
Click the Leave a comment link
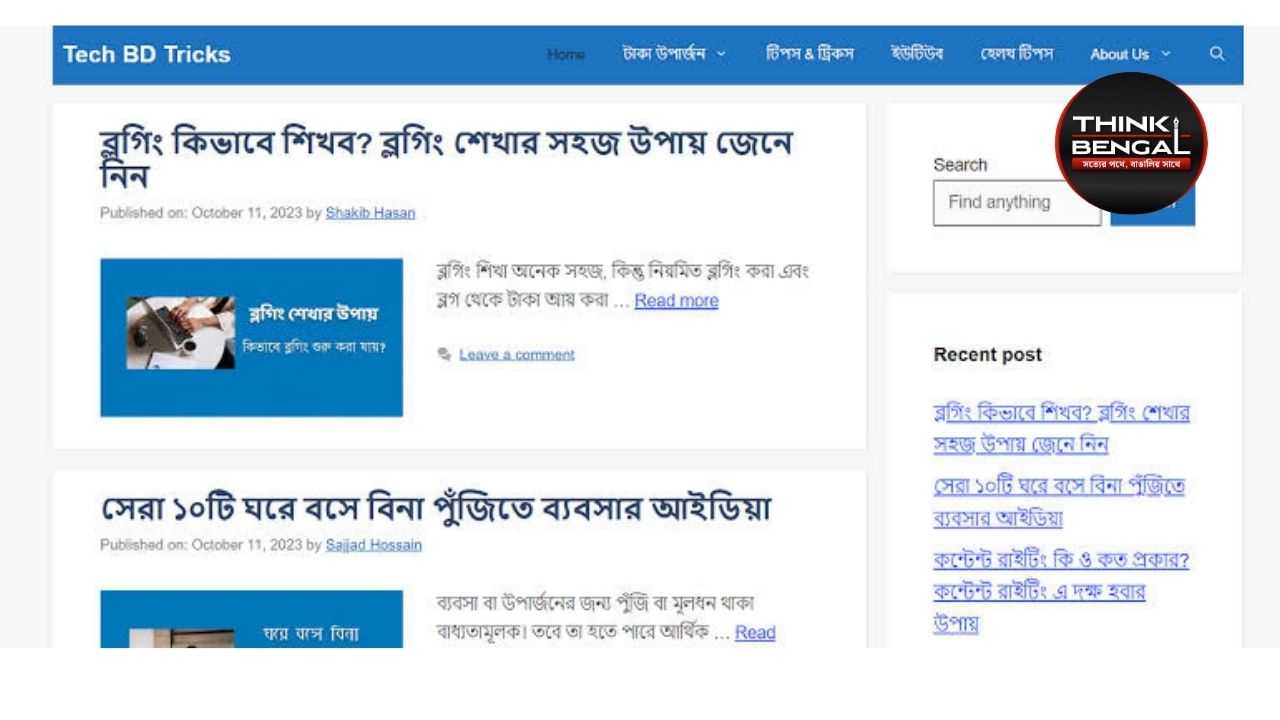pyautogui.click(x=517, y=355)
